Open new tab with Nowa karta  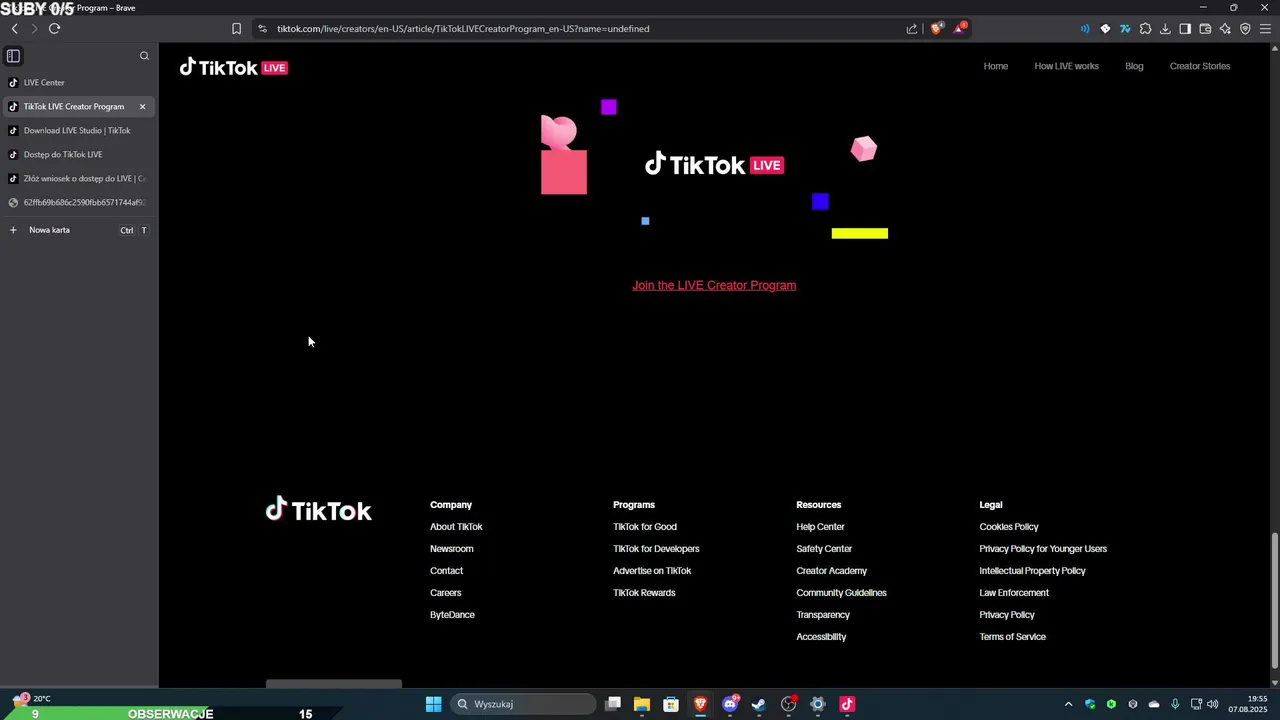coord(78,230)
